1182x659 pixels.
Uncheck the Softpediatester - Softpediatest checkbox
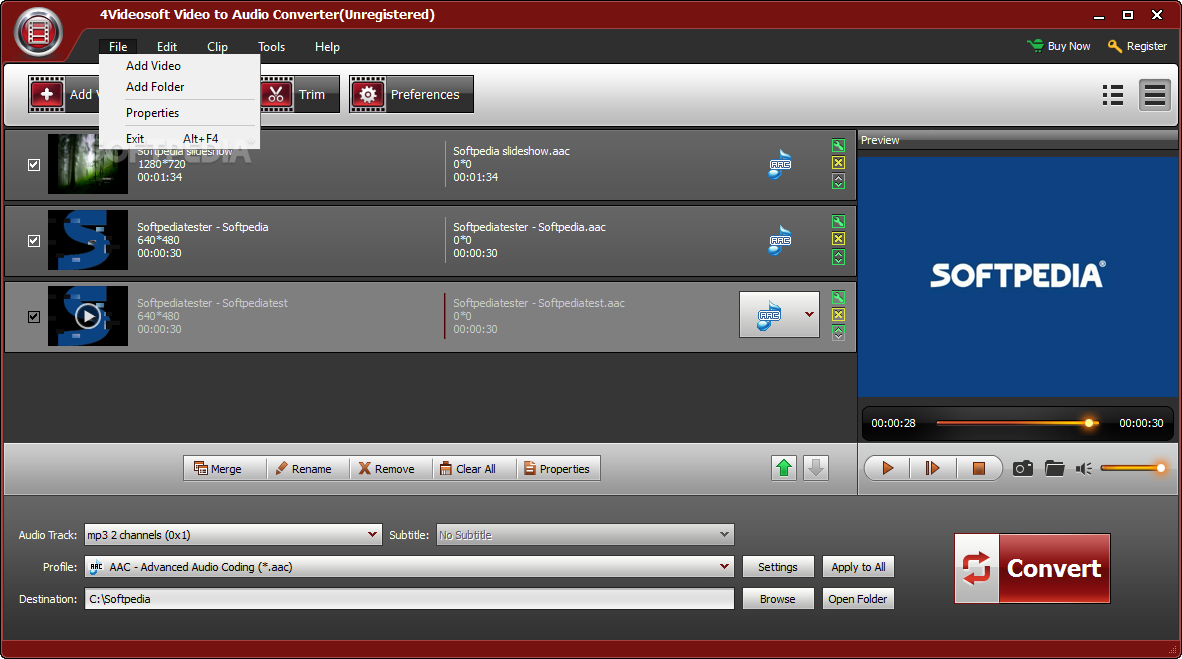(34, 317)
